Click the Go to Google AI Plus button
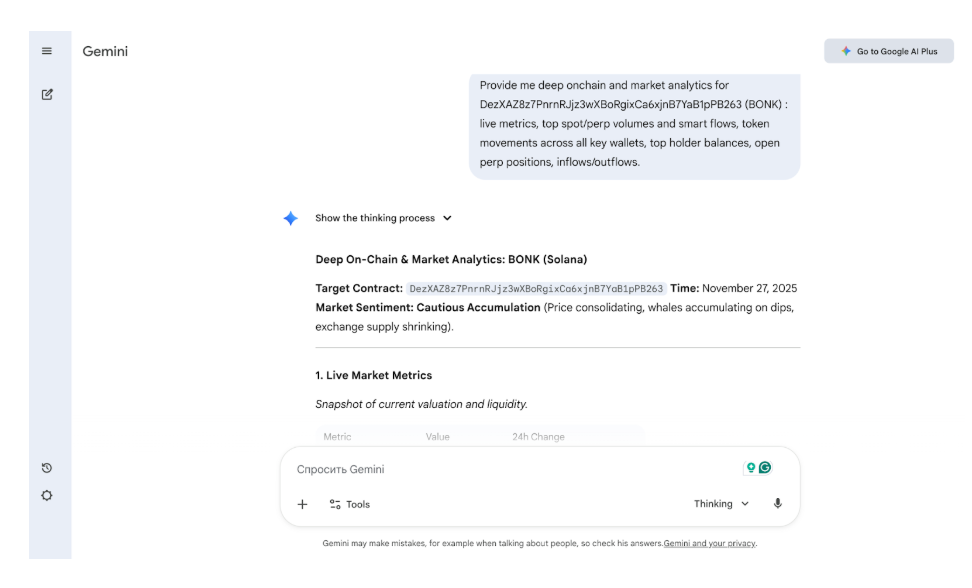This screenshot has width=972, height=588. click(x=889, y=51)
